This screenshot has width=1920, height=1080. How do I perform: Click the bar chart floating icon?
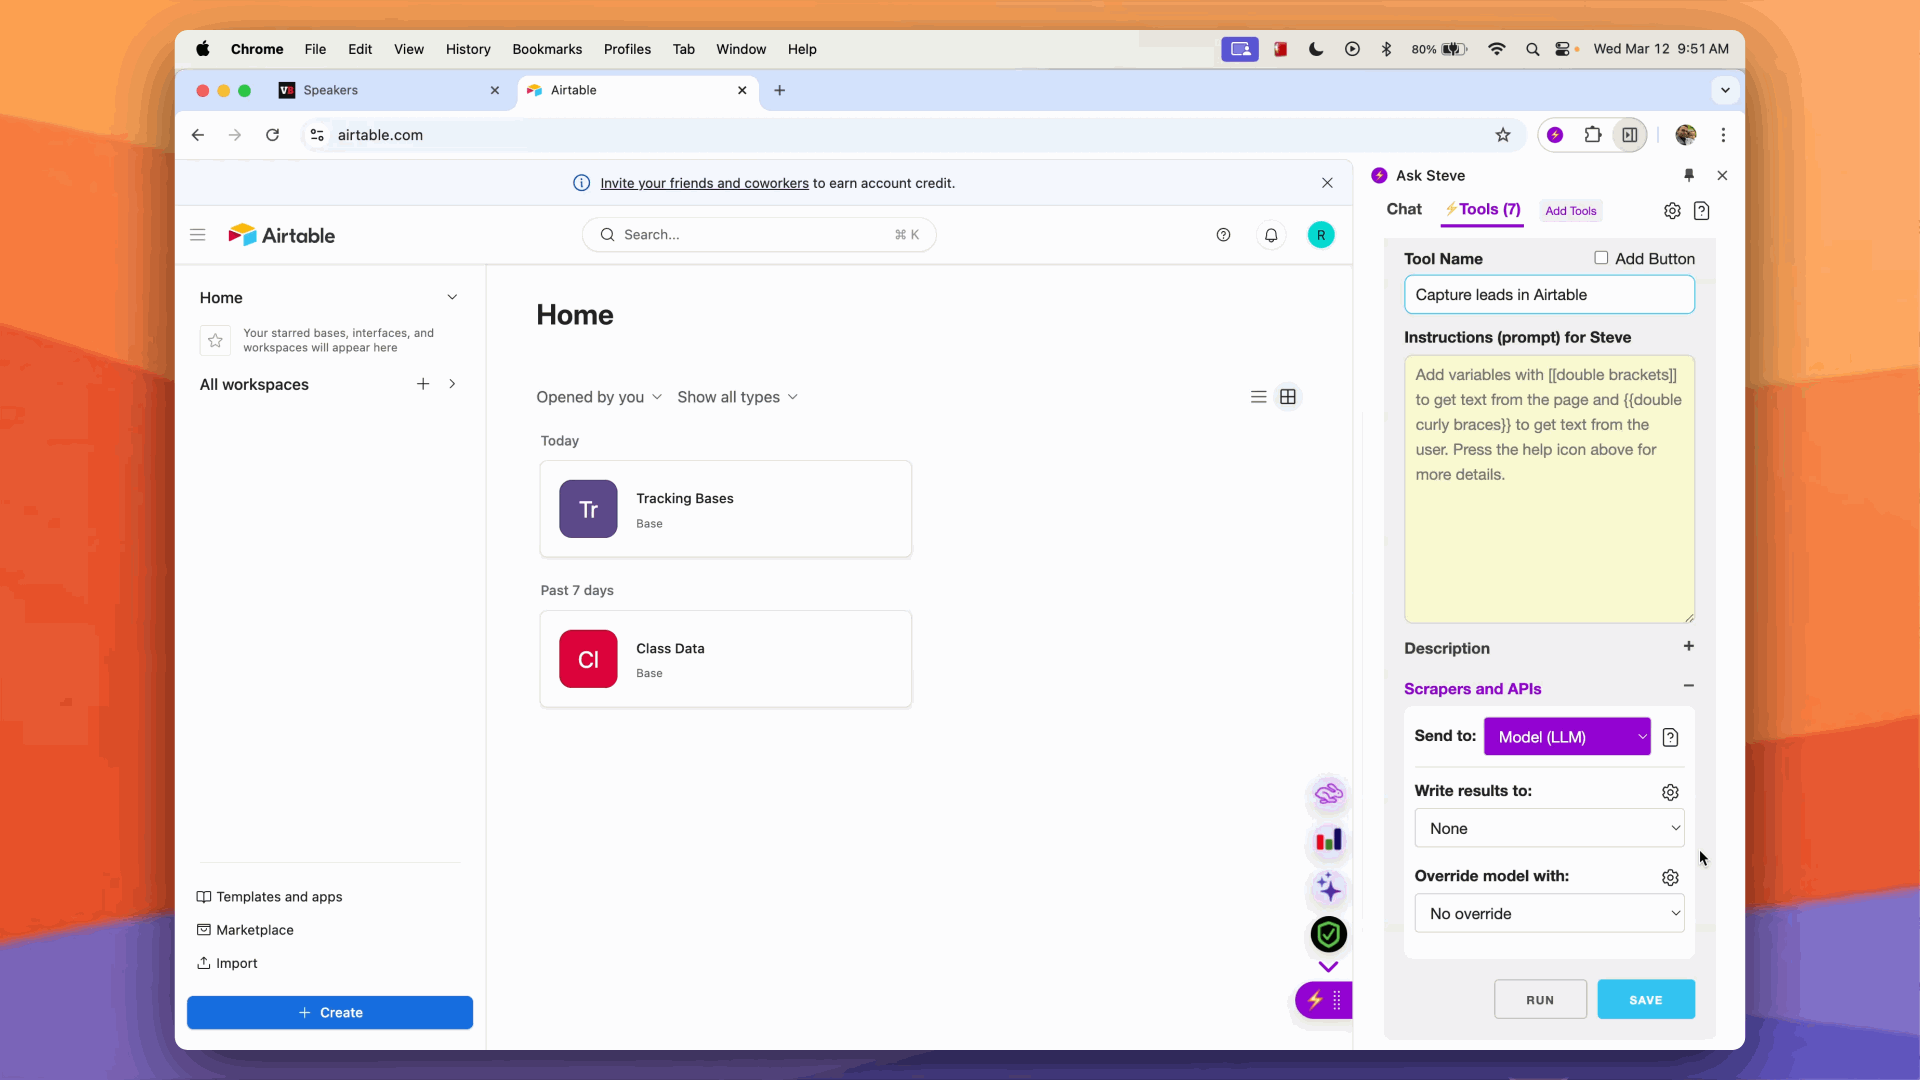point(1329,841)
